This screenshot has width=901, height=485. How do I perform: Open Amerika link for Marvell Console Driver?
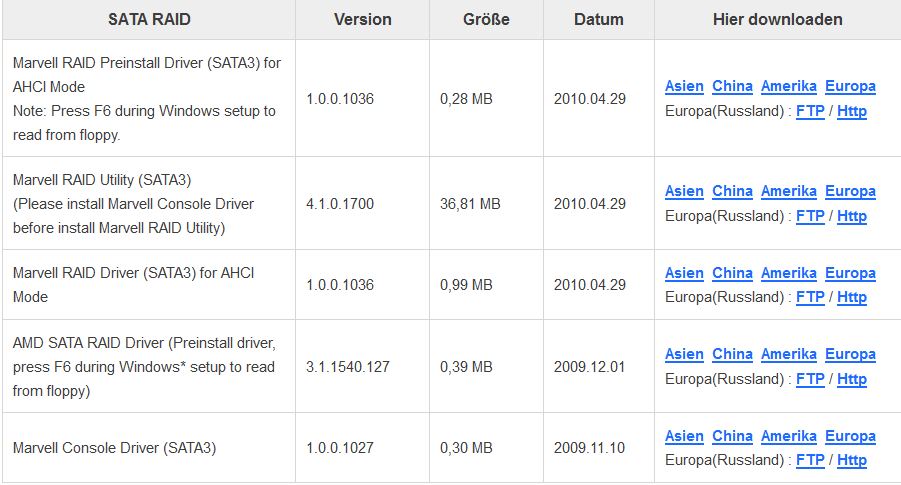point(788,436)
